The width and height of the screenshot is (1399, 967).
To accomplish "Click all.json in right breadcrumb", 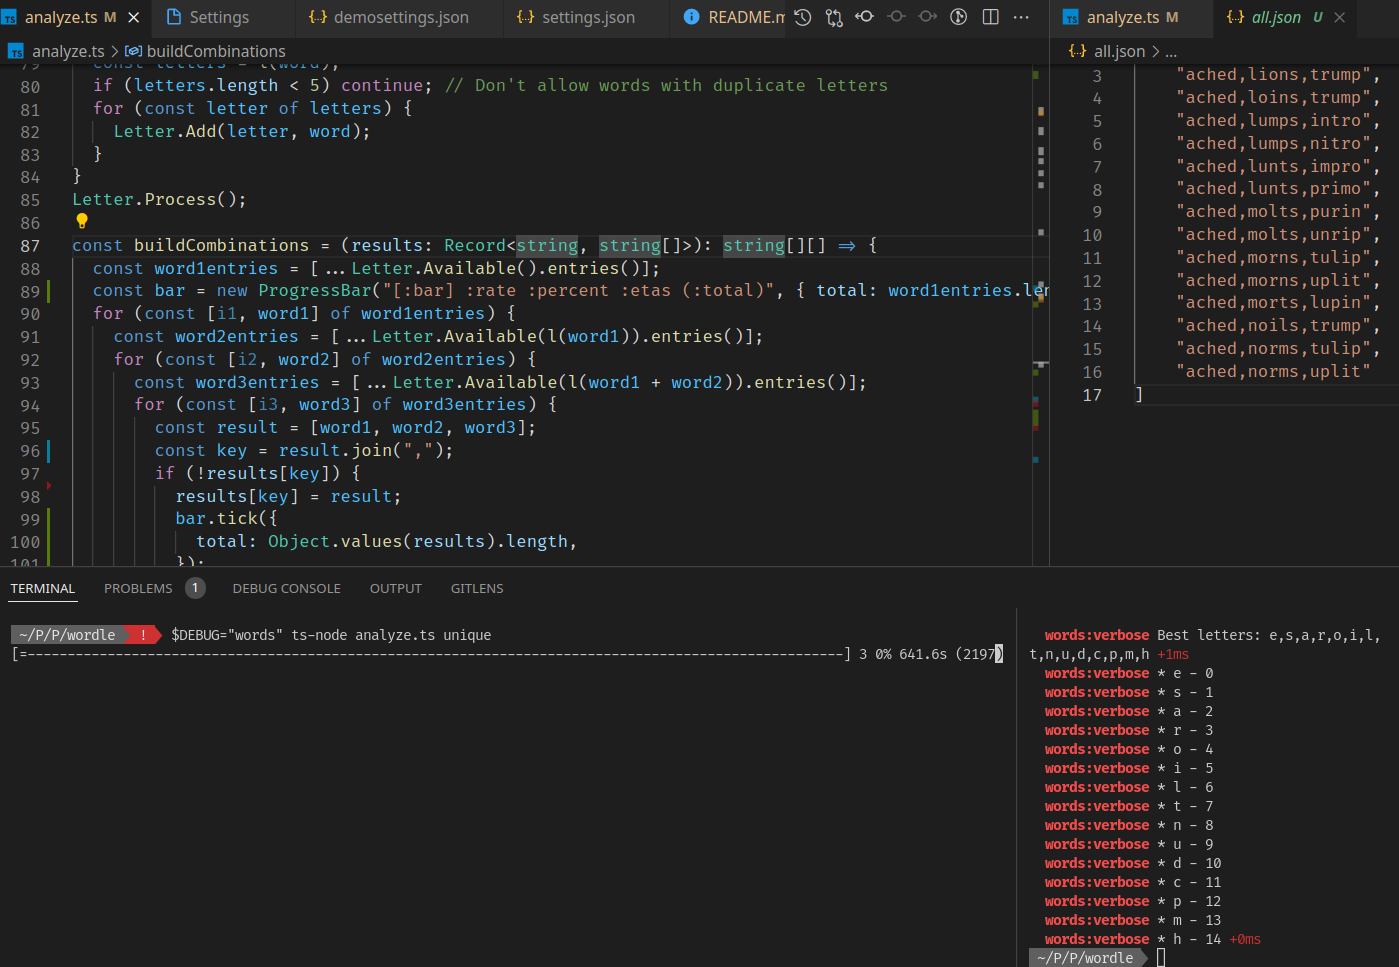I will click(1119, 51).
